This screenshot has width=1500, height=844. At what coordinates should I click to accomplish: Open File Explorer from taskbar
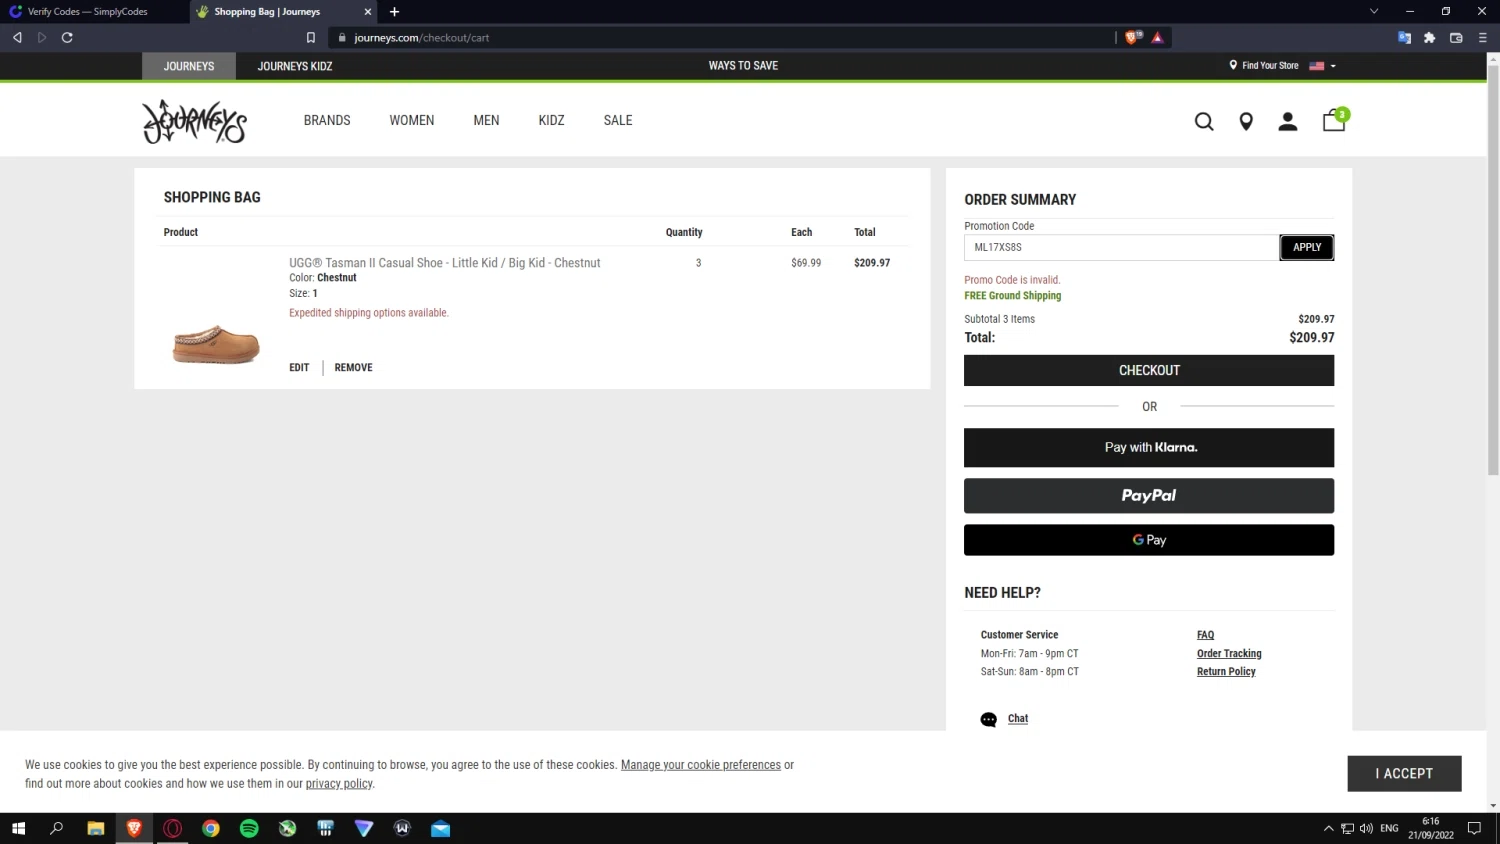point(96,828)
